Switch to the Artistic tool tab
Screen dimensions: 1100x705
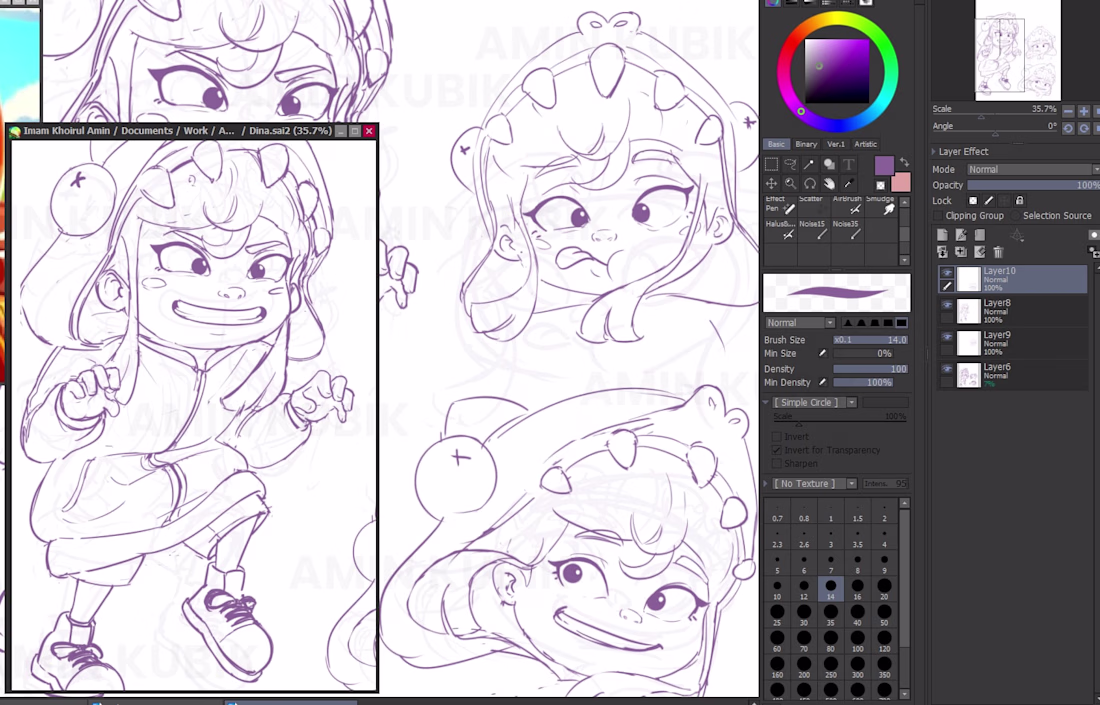click(x=866, y=144)
